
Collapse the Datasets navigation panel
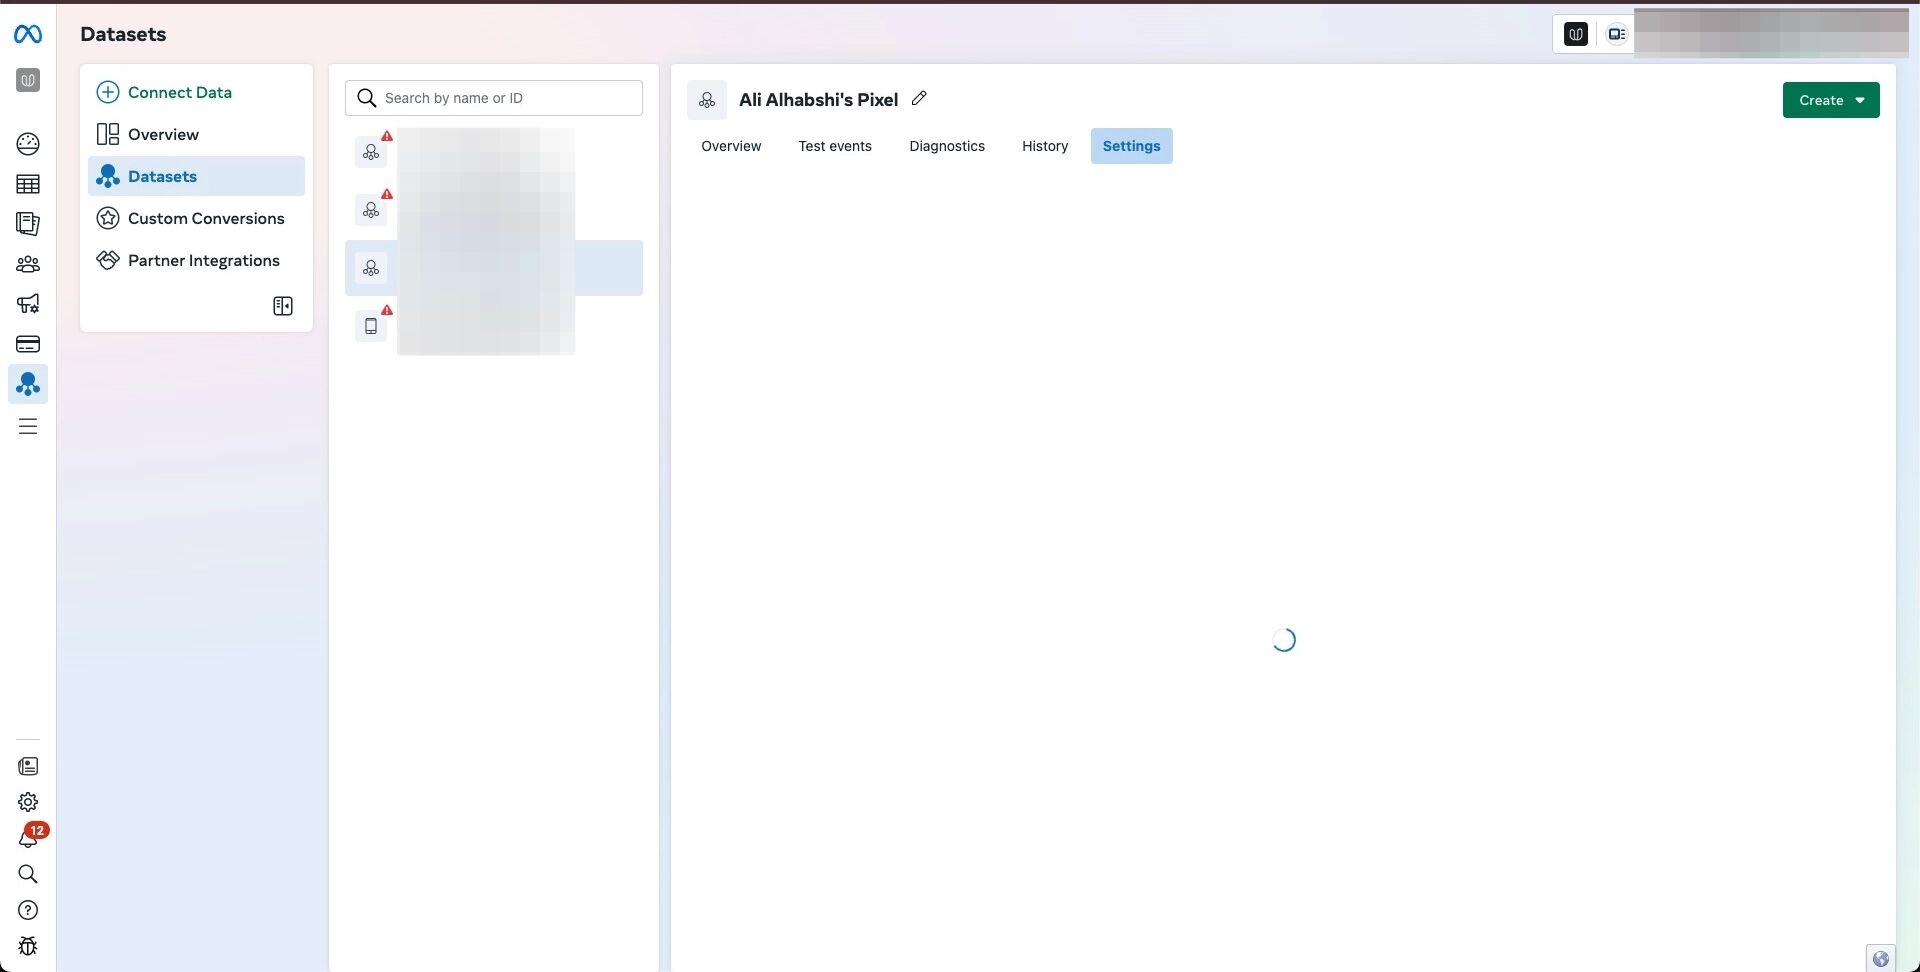pos(282,306)
